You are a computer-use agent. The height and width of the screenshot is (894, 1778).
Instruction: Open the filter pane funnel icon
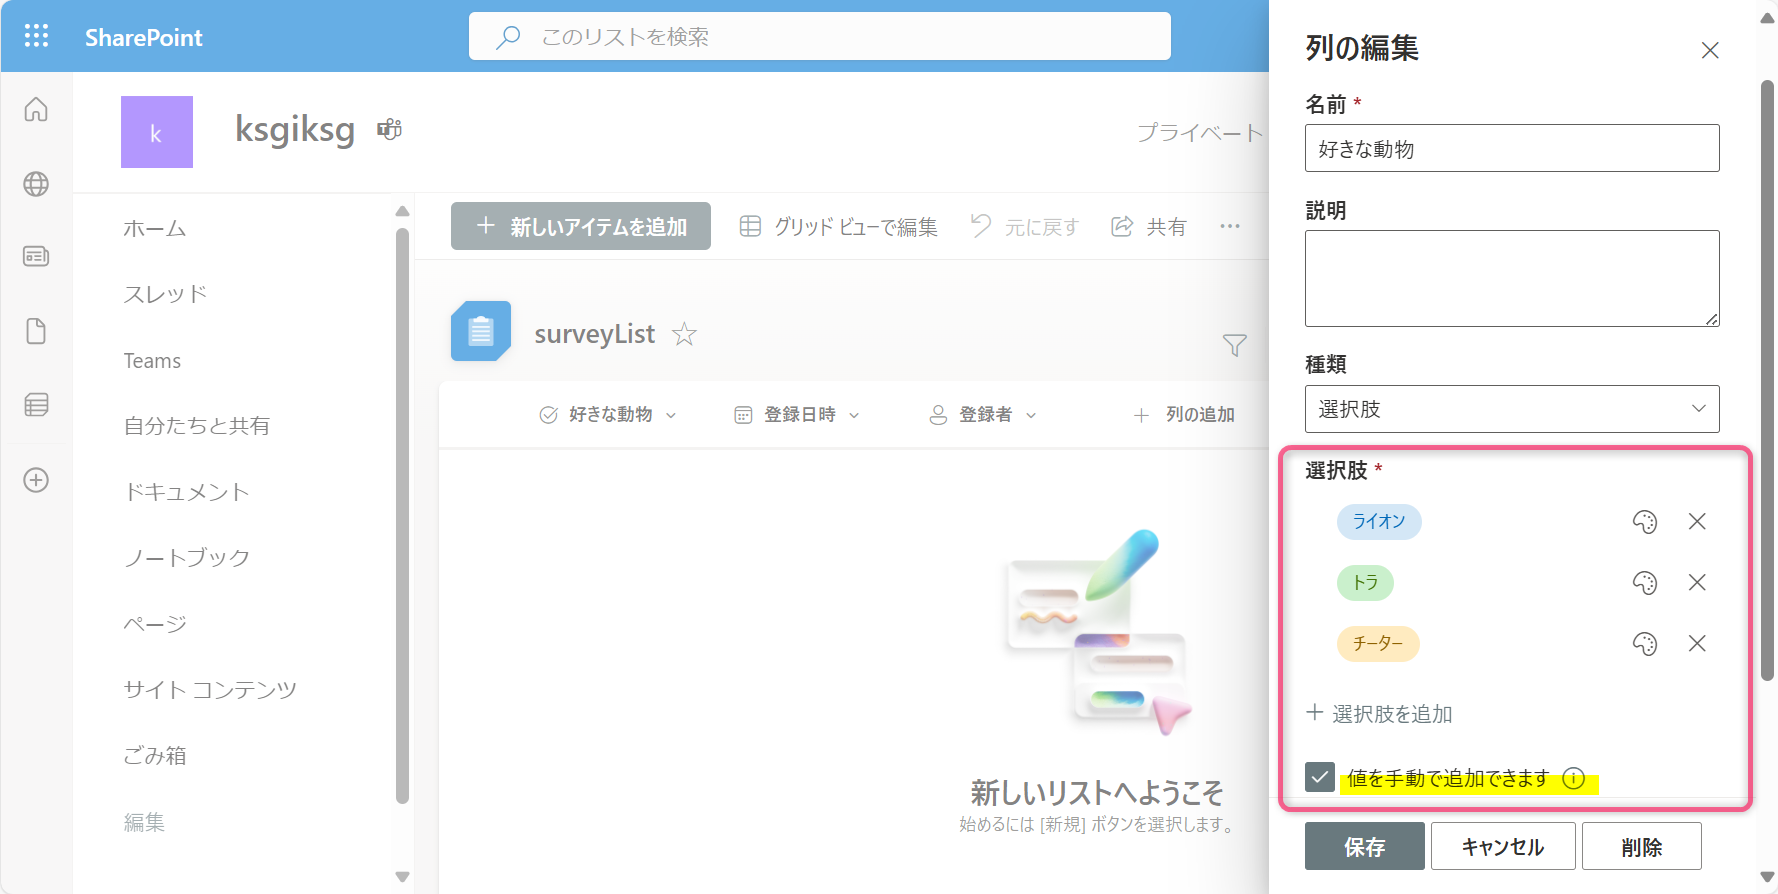[1235, 345]
